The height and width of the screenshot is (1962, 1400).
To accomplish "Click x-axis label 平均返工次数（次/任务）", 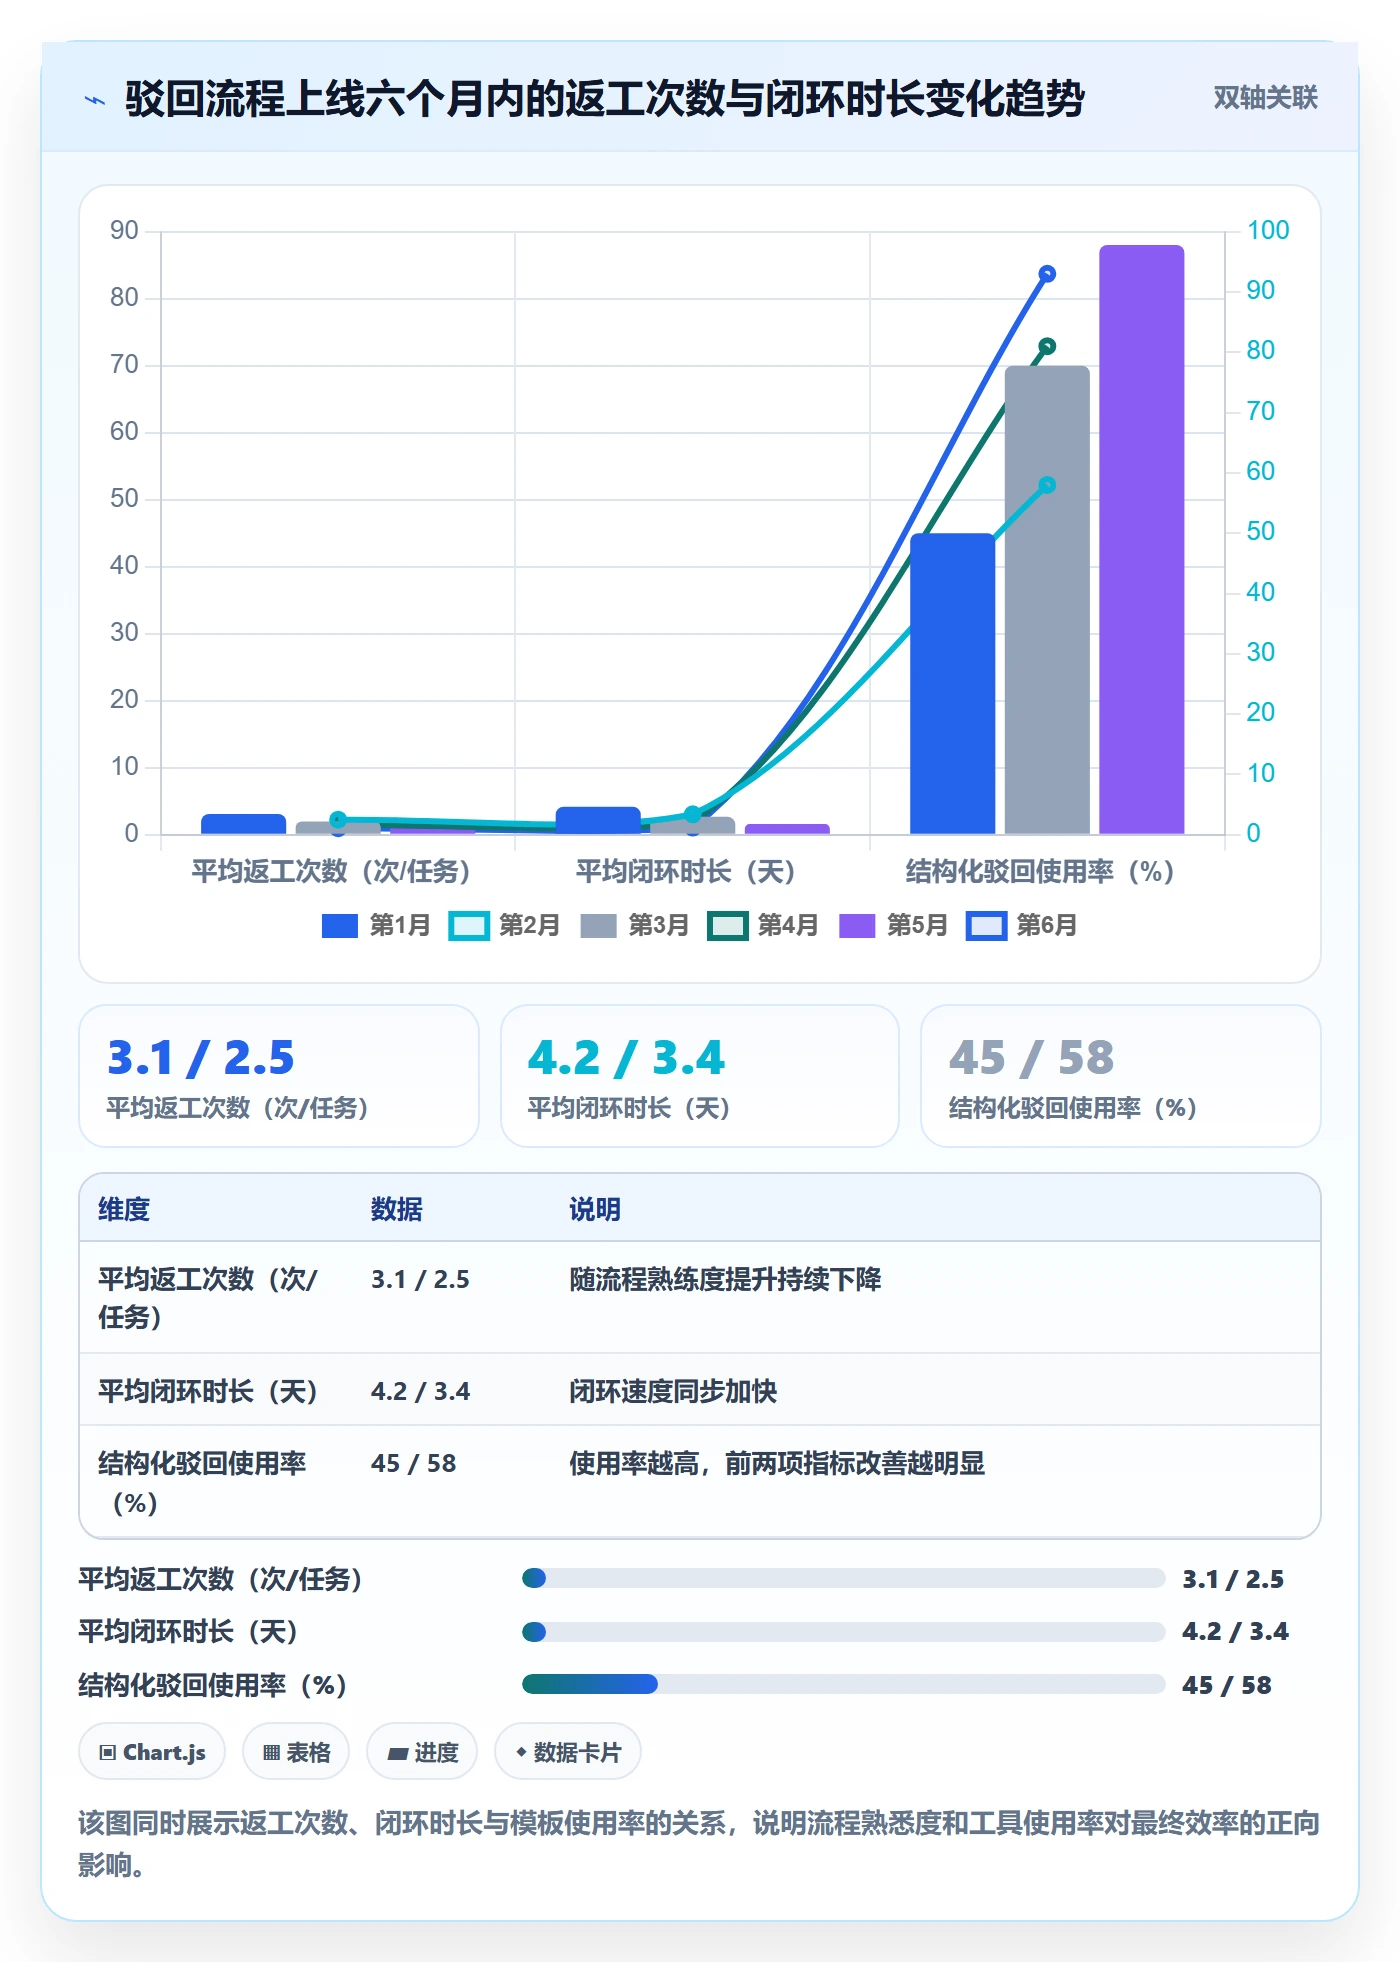I will (331, 872).
